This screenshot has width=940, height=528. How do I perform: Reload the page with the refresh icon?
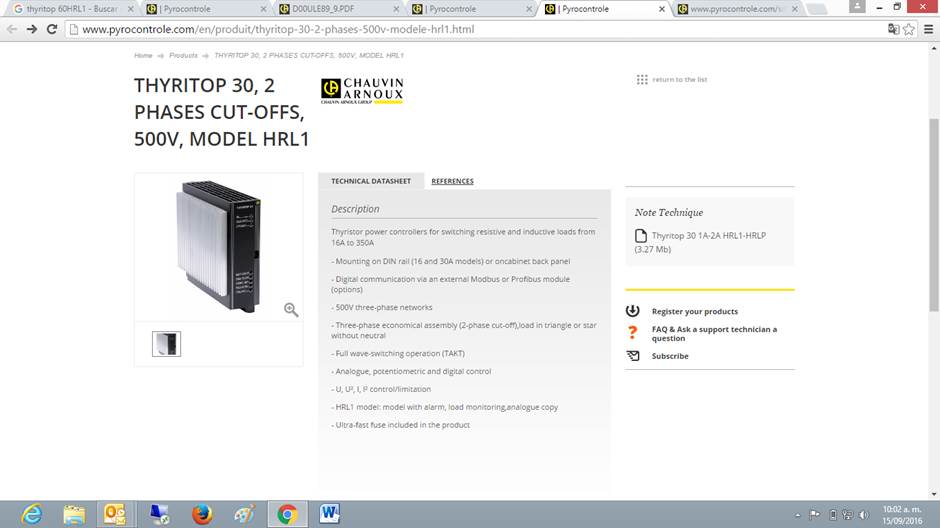(52, 29)
